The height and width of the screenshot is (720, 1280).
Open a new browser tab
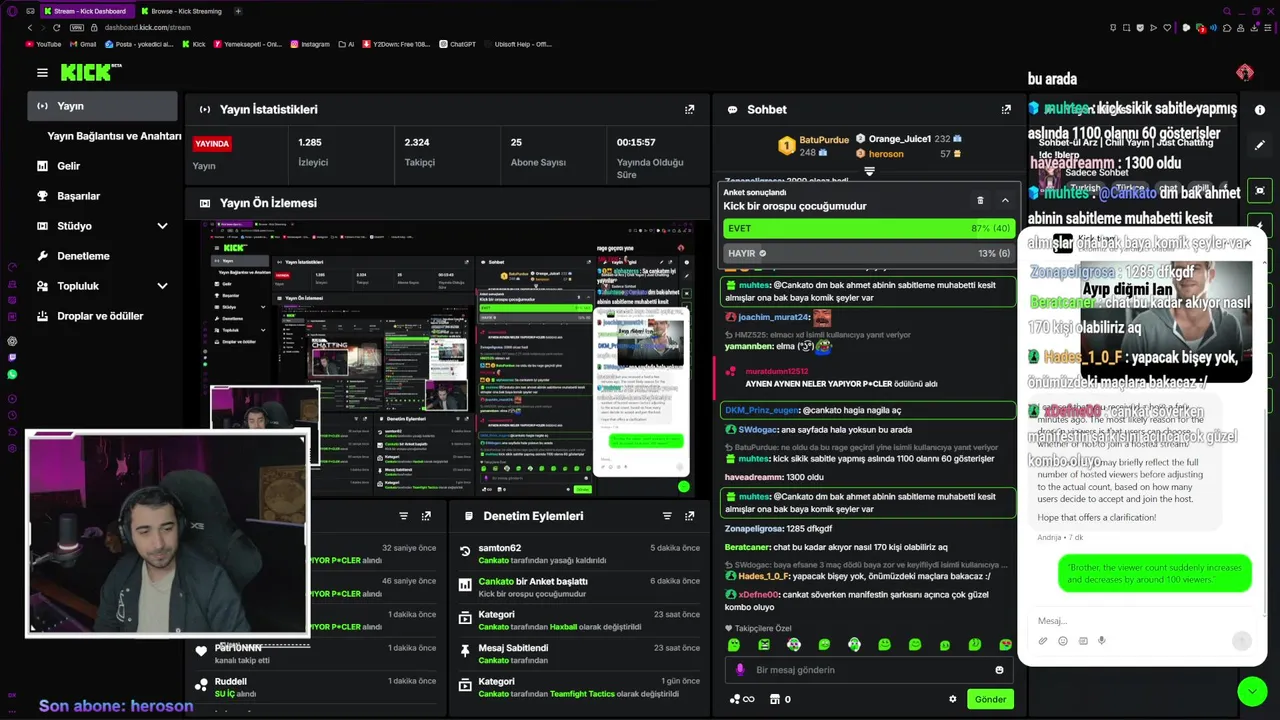[x=238, y=11]
